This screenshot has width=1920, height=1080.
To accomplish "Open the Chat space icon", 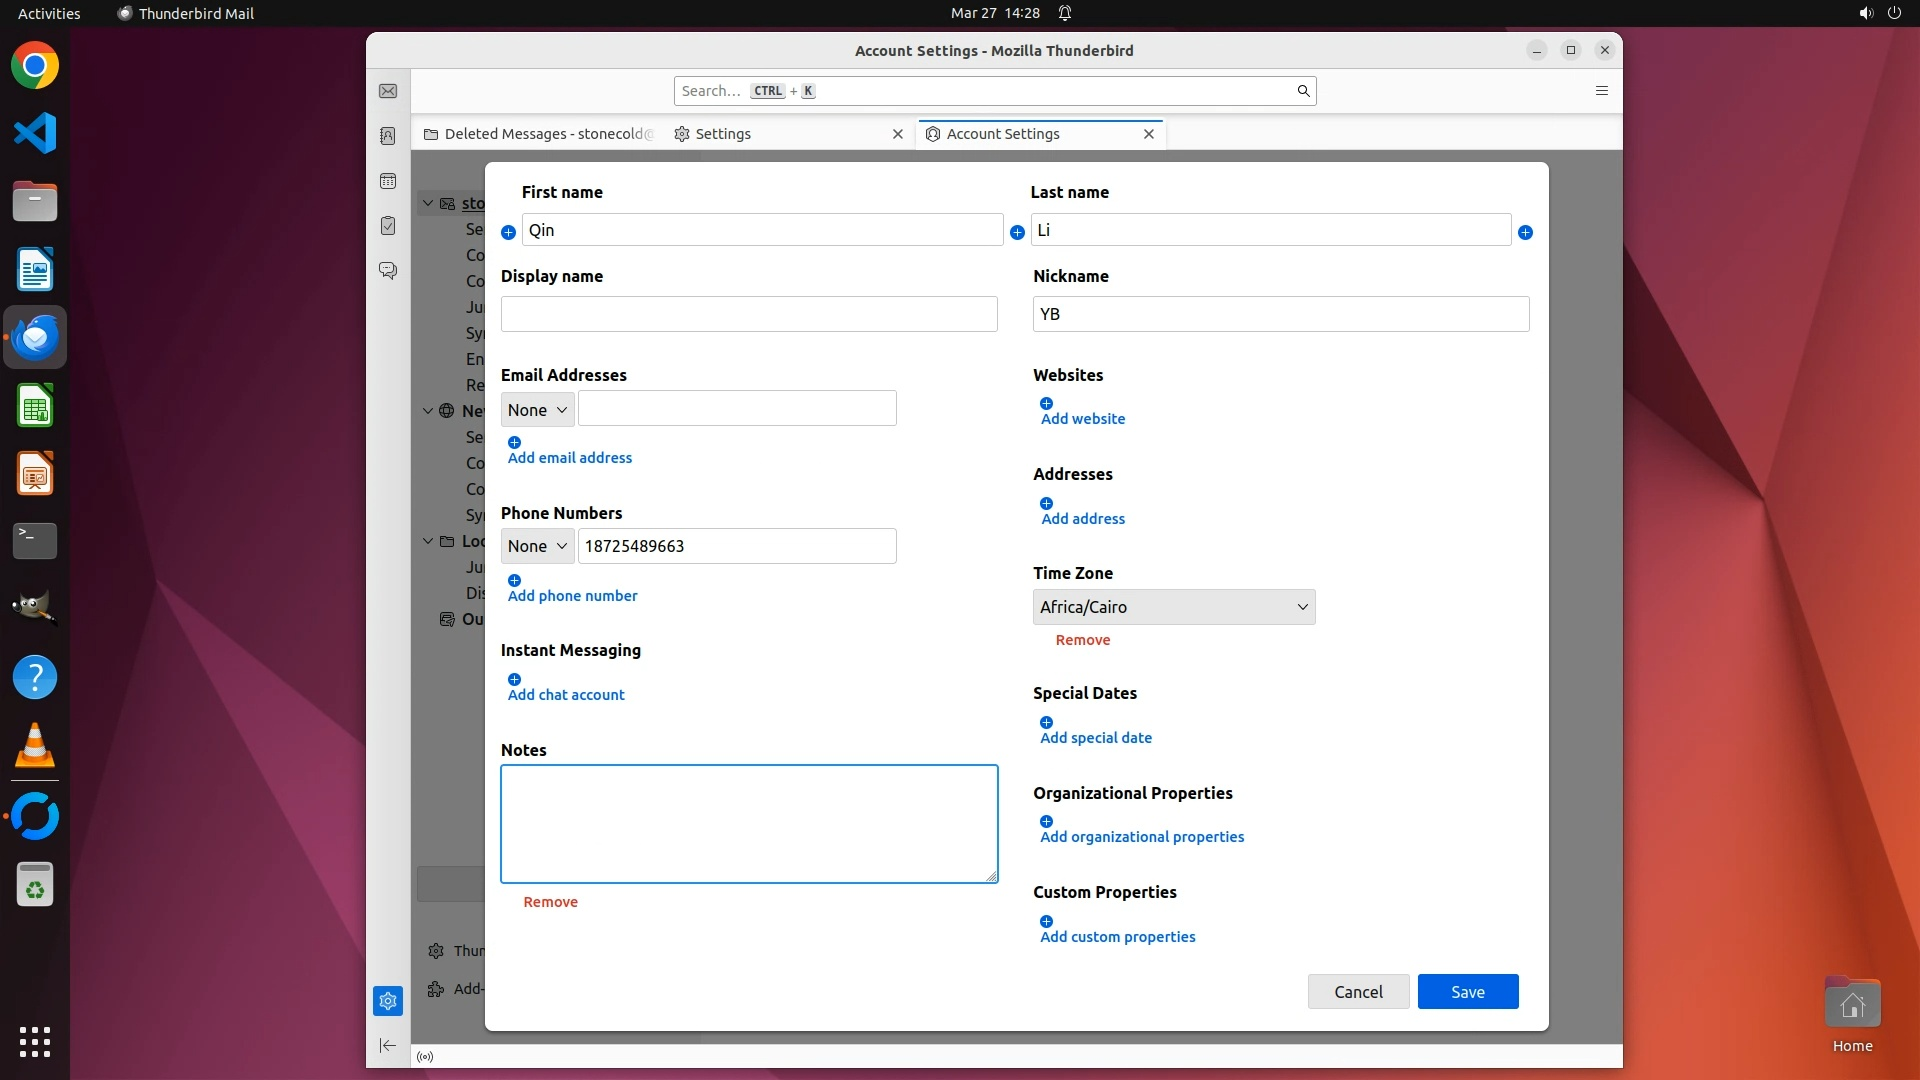I will (x=388, y=271).
